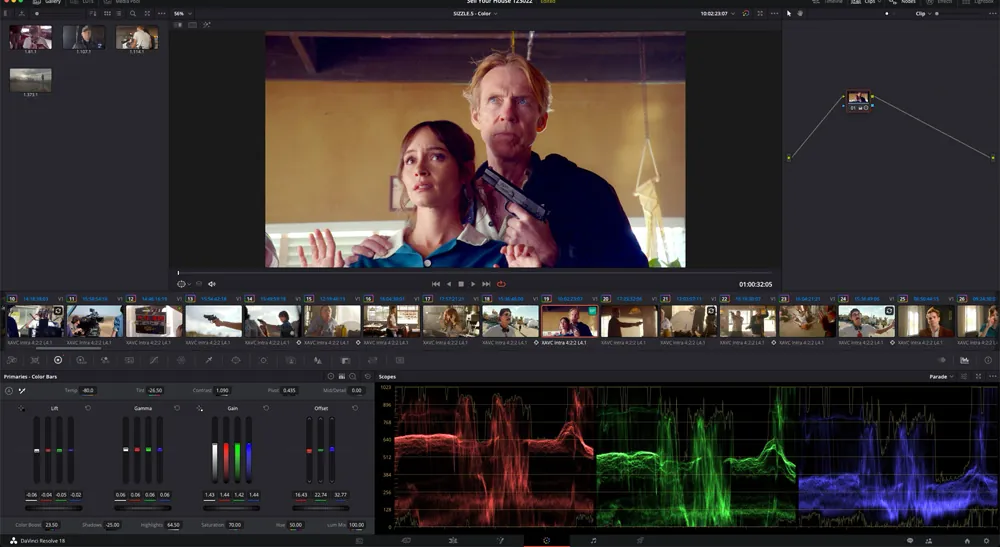
Task: Open Project Settings gear icon
Action: (985, 541)
